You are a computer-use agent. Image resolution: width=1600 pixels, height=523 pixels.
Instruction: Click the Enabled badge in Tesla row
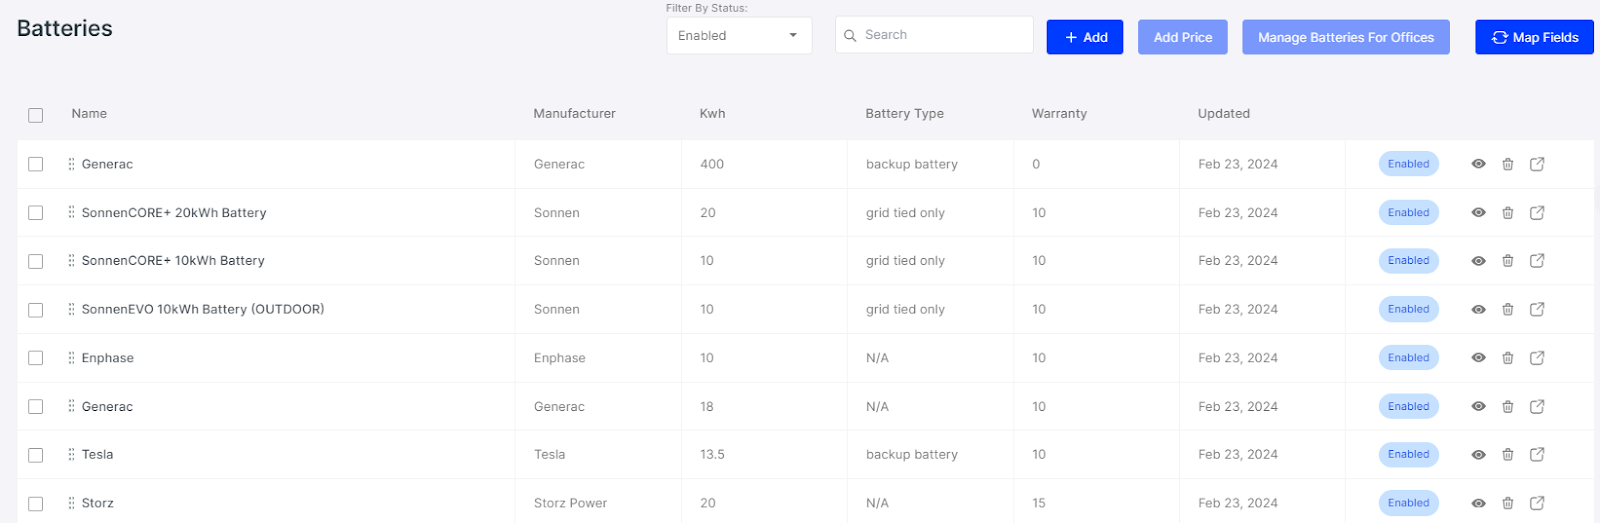tap(1409, 455)
